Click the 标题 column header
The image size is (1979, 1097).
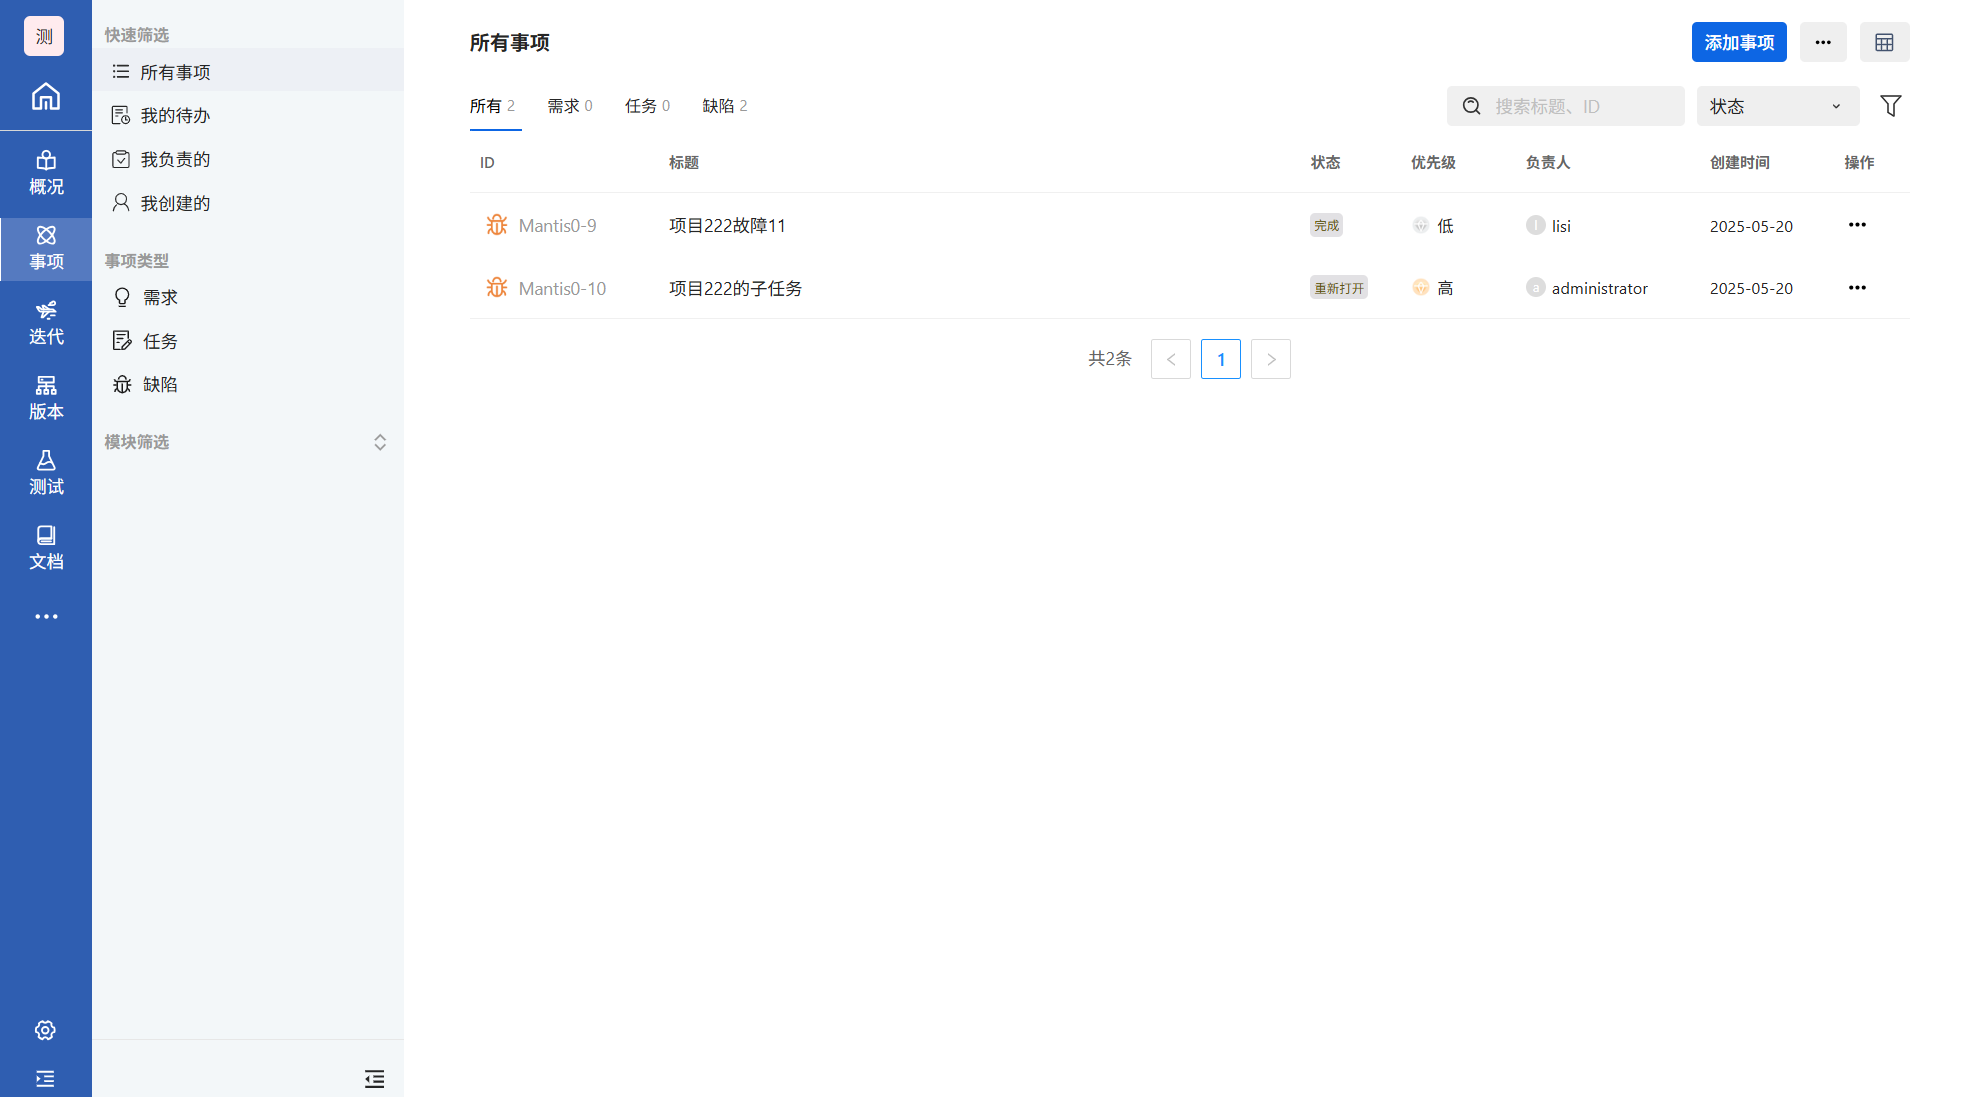click(x=684, y=163)
